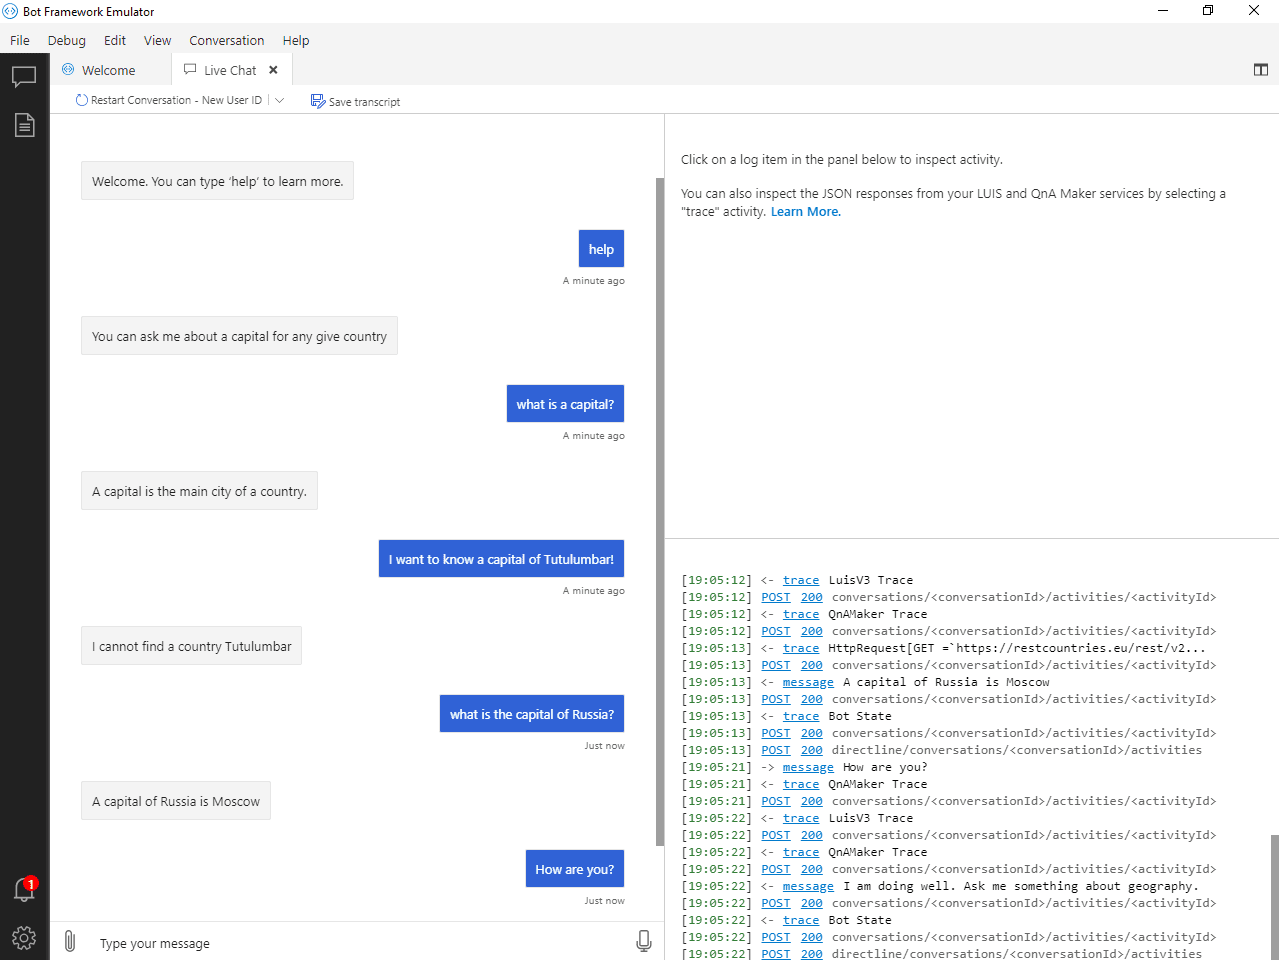Image resolution: width=1279 pixels, height=960 pixels.
Task: Toggle the split editor icon
Action: pyautogui.click(x=1260, y=70)
